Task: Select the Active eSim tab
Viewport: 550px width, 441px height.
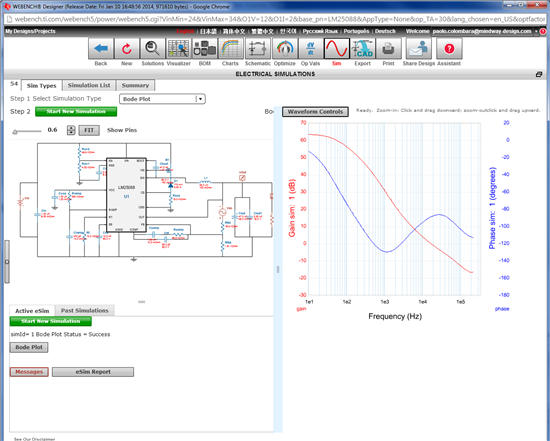Action: tap(32, 311)
